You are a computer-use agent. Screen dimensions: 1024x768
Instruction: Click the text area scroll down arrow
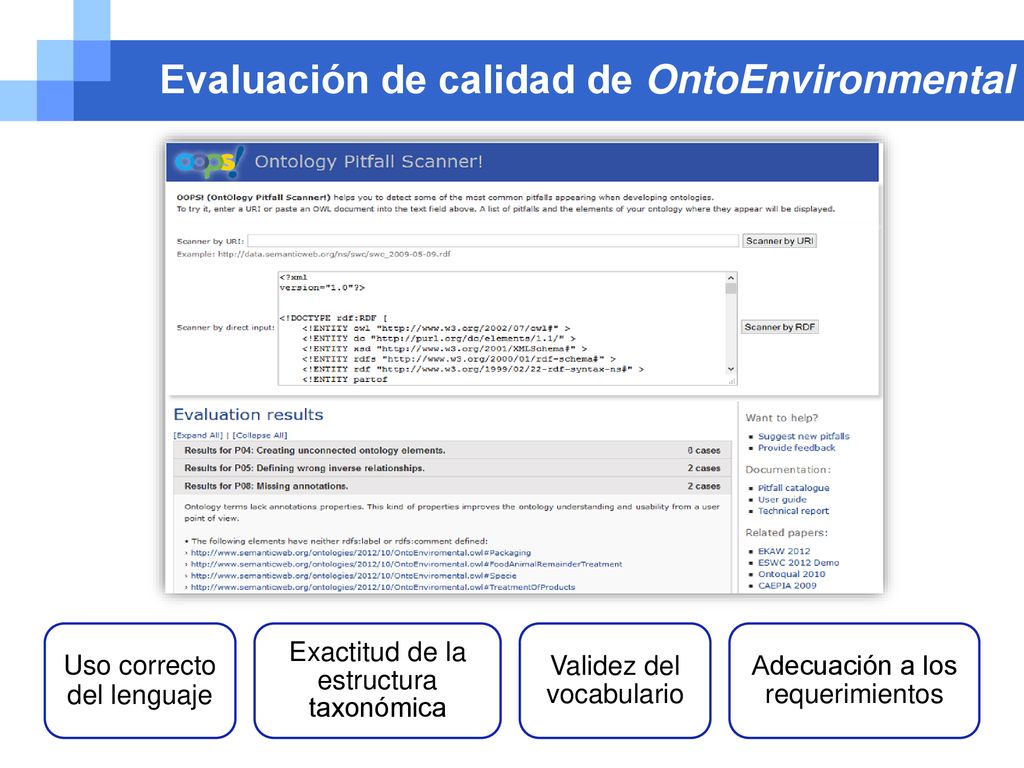click(x=731, y=369)
